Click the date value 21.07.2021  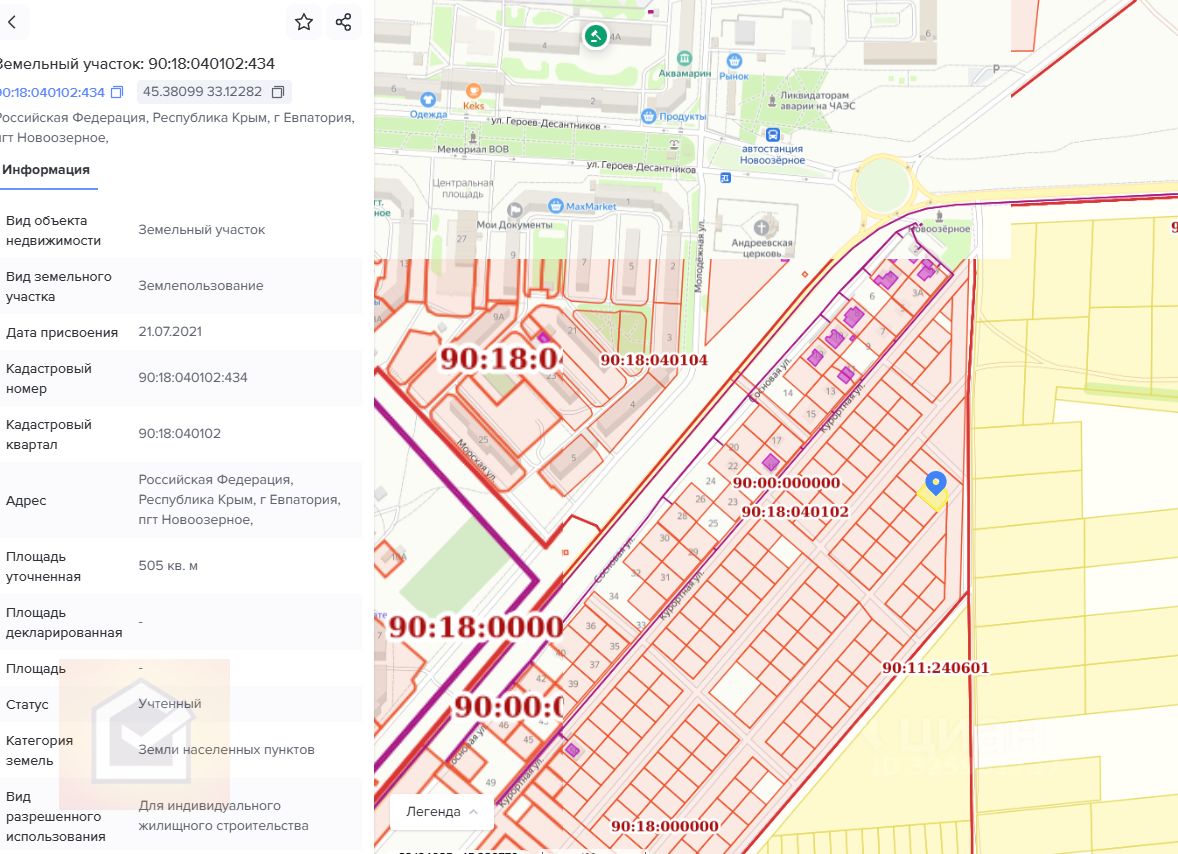point(170,331)
